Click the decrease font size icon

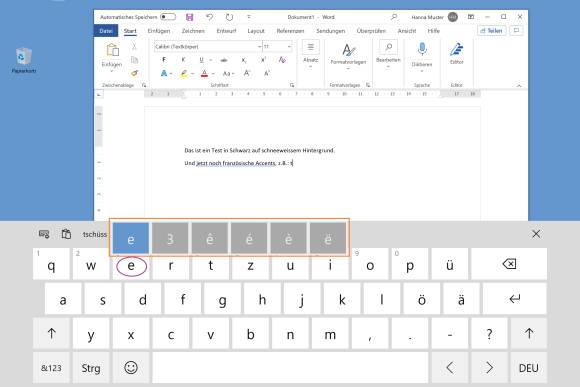click(267, 73)
